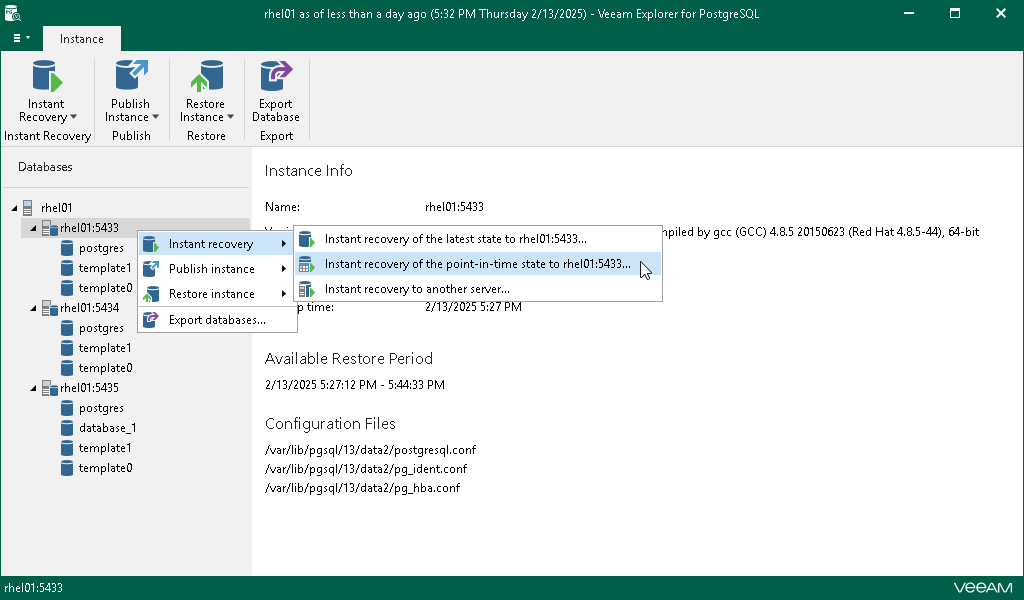Collapse the rhel01:5434 tree node
This screenshot has width=1024, height=600.
pos(32,307)
